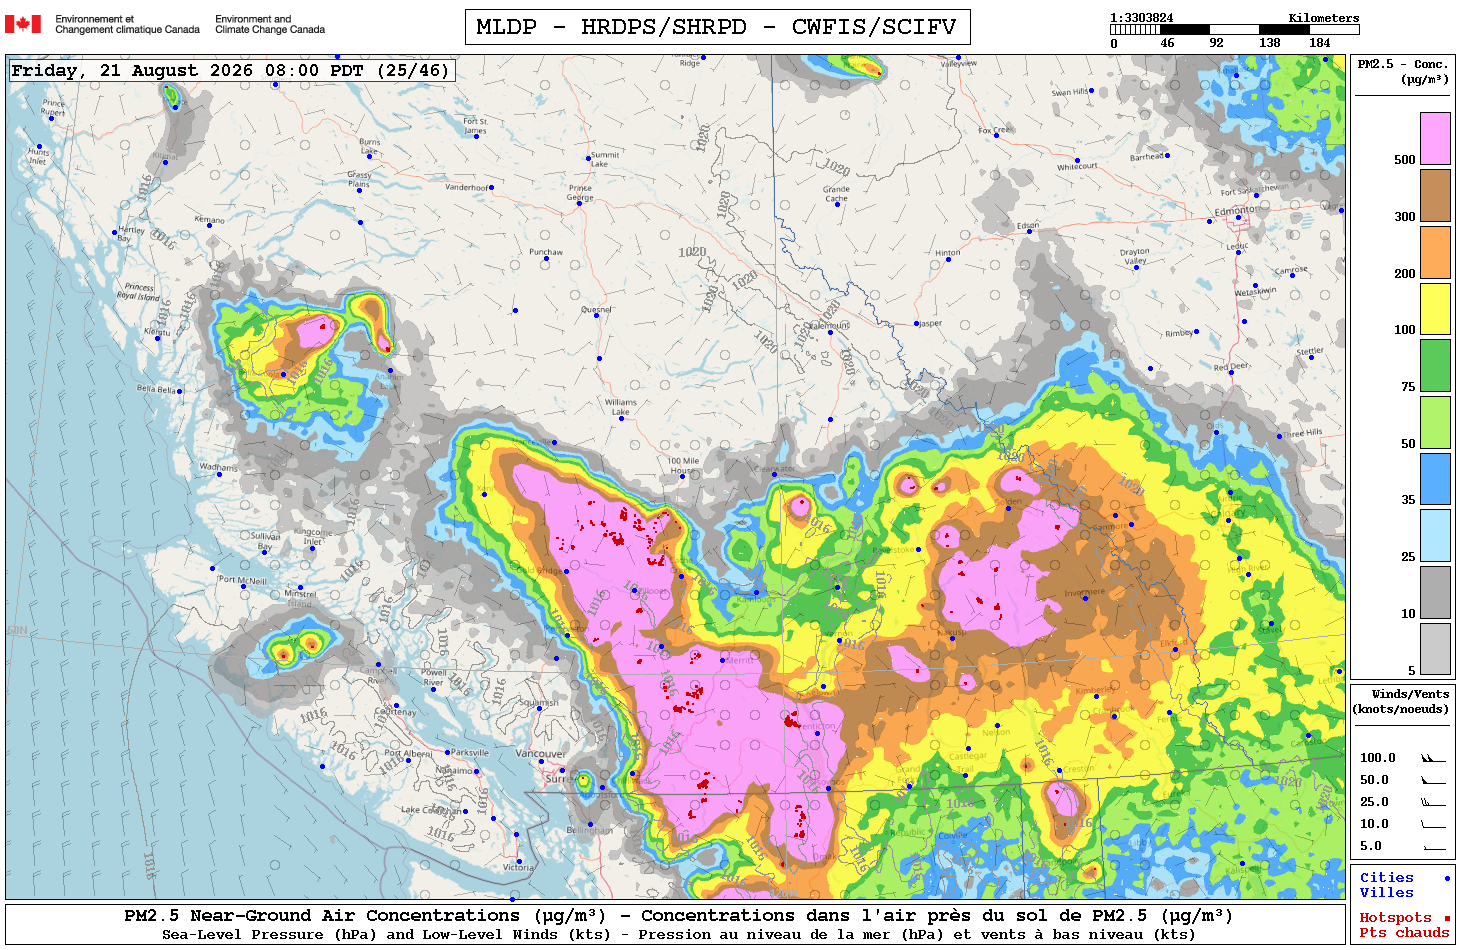1460x950 pixels.
Task: Click the Squamish label on the map
Action: 539,703
